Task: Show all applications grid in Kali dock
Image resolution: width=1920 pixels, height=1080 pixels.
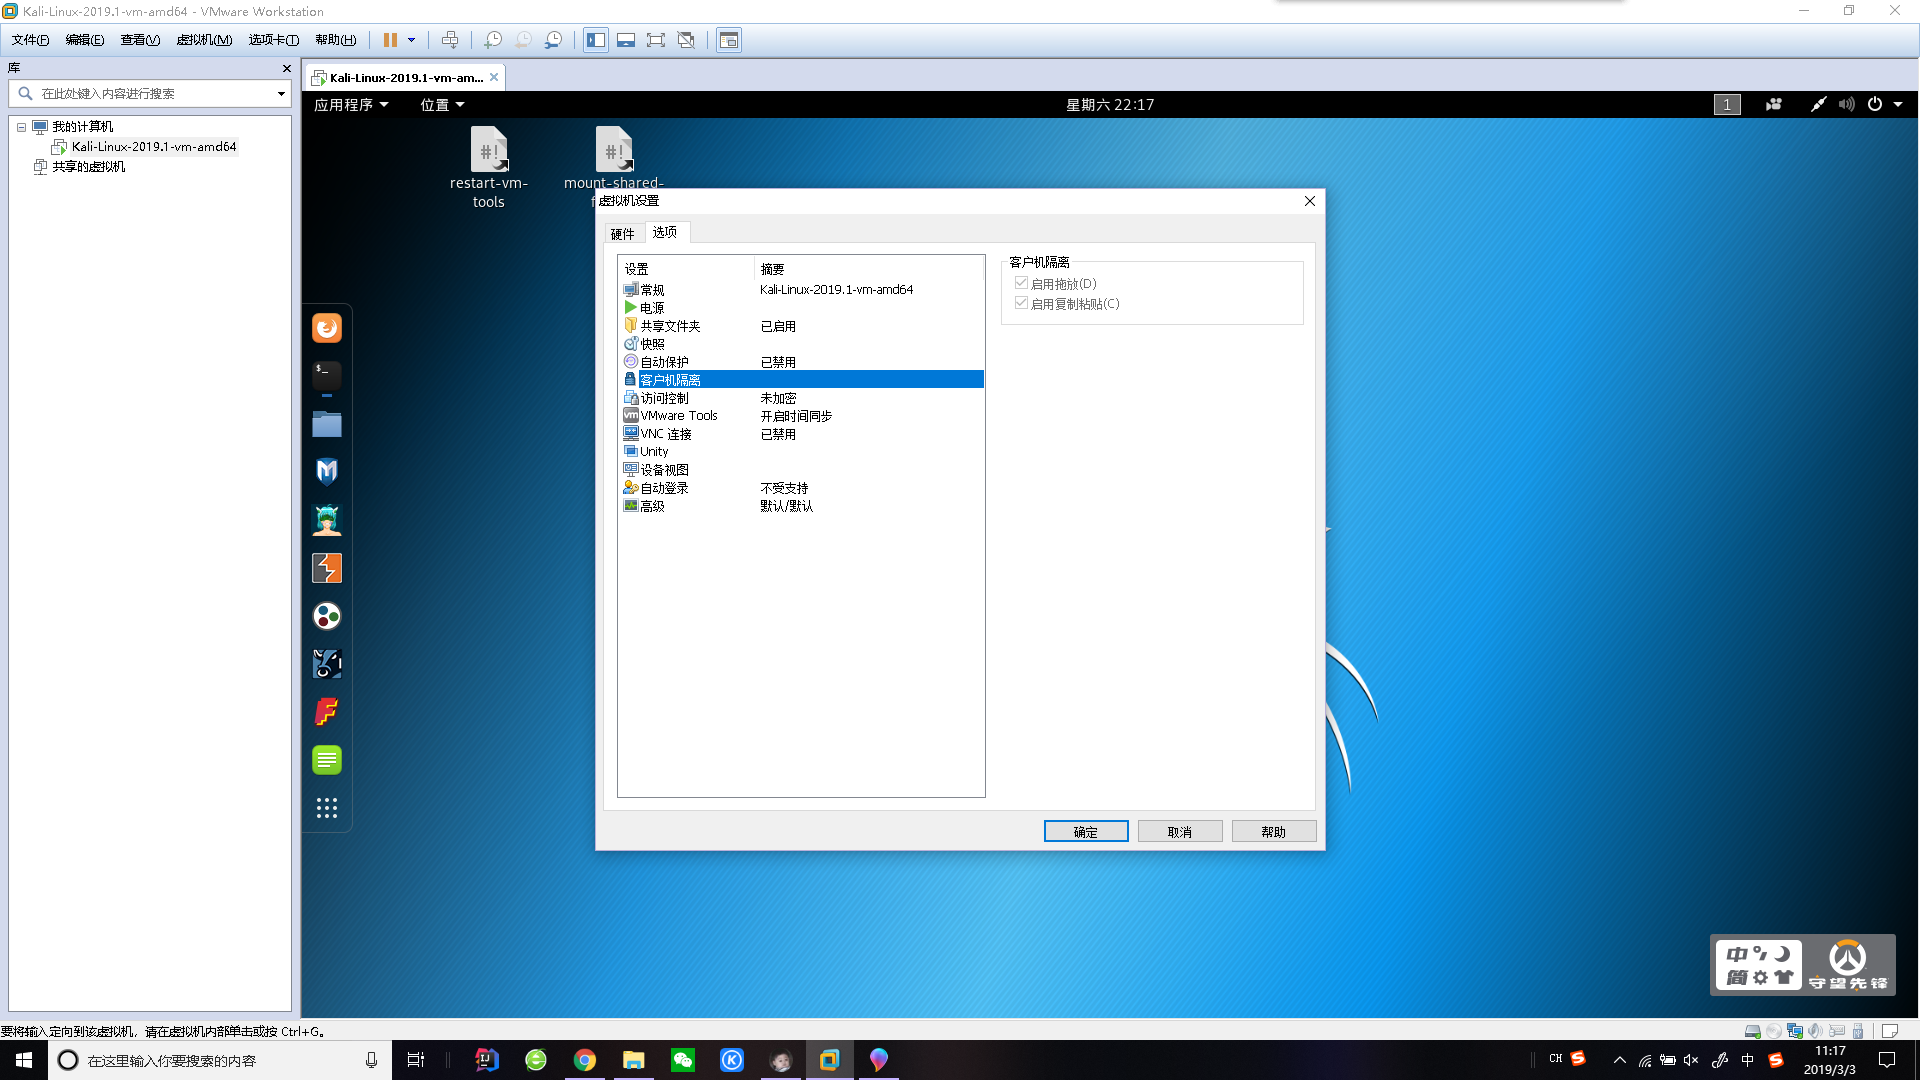Action: [327, 808]
